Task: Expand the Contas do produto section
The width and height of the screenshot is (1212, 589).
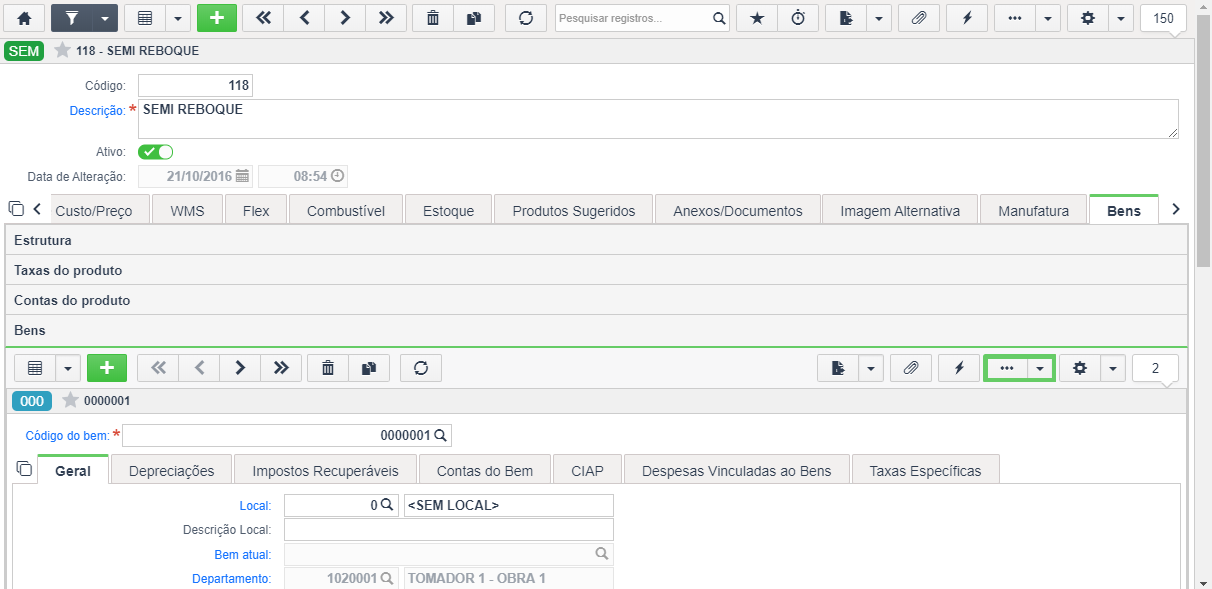Action: 597,300
